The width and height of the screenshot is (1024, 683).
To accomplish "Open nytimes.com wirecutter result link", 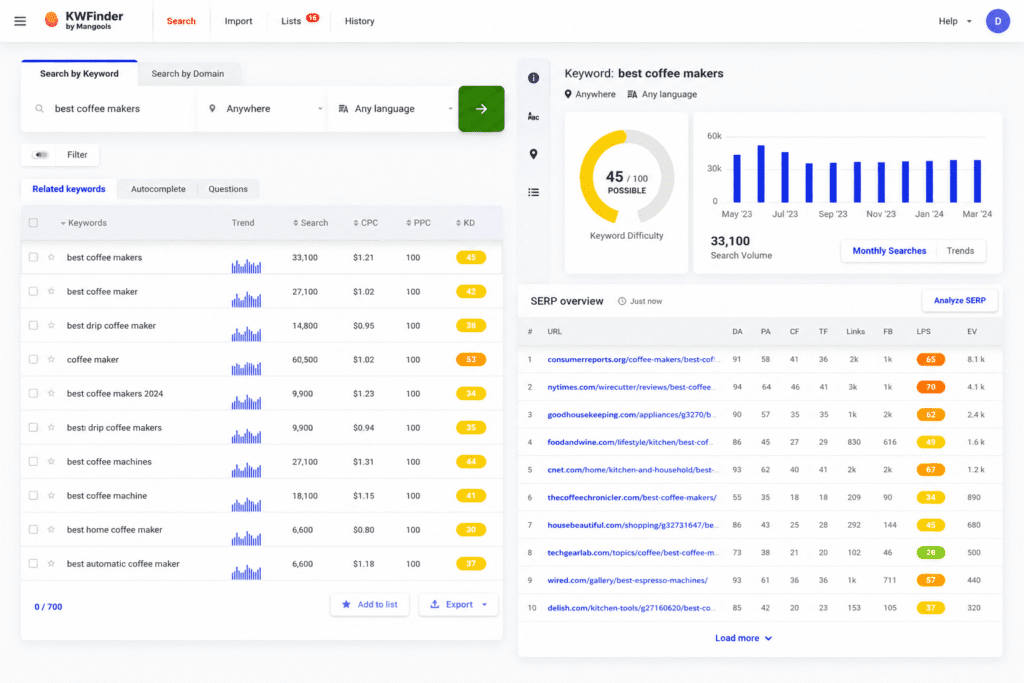I will click(x=631, y=387).
